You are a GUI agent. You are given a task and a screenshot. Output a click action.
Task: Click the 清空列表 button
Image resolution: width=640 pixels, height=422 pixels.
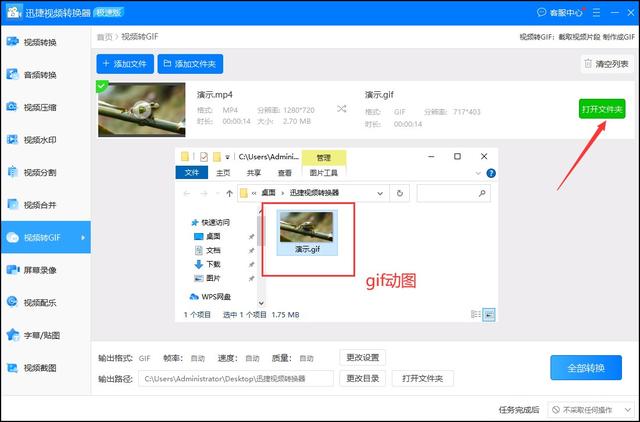607,64
